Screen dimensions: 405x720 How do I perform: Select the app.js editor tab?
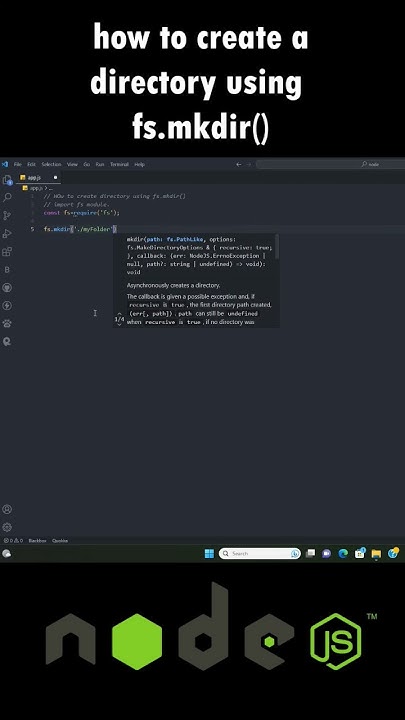point(39,177)
